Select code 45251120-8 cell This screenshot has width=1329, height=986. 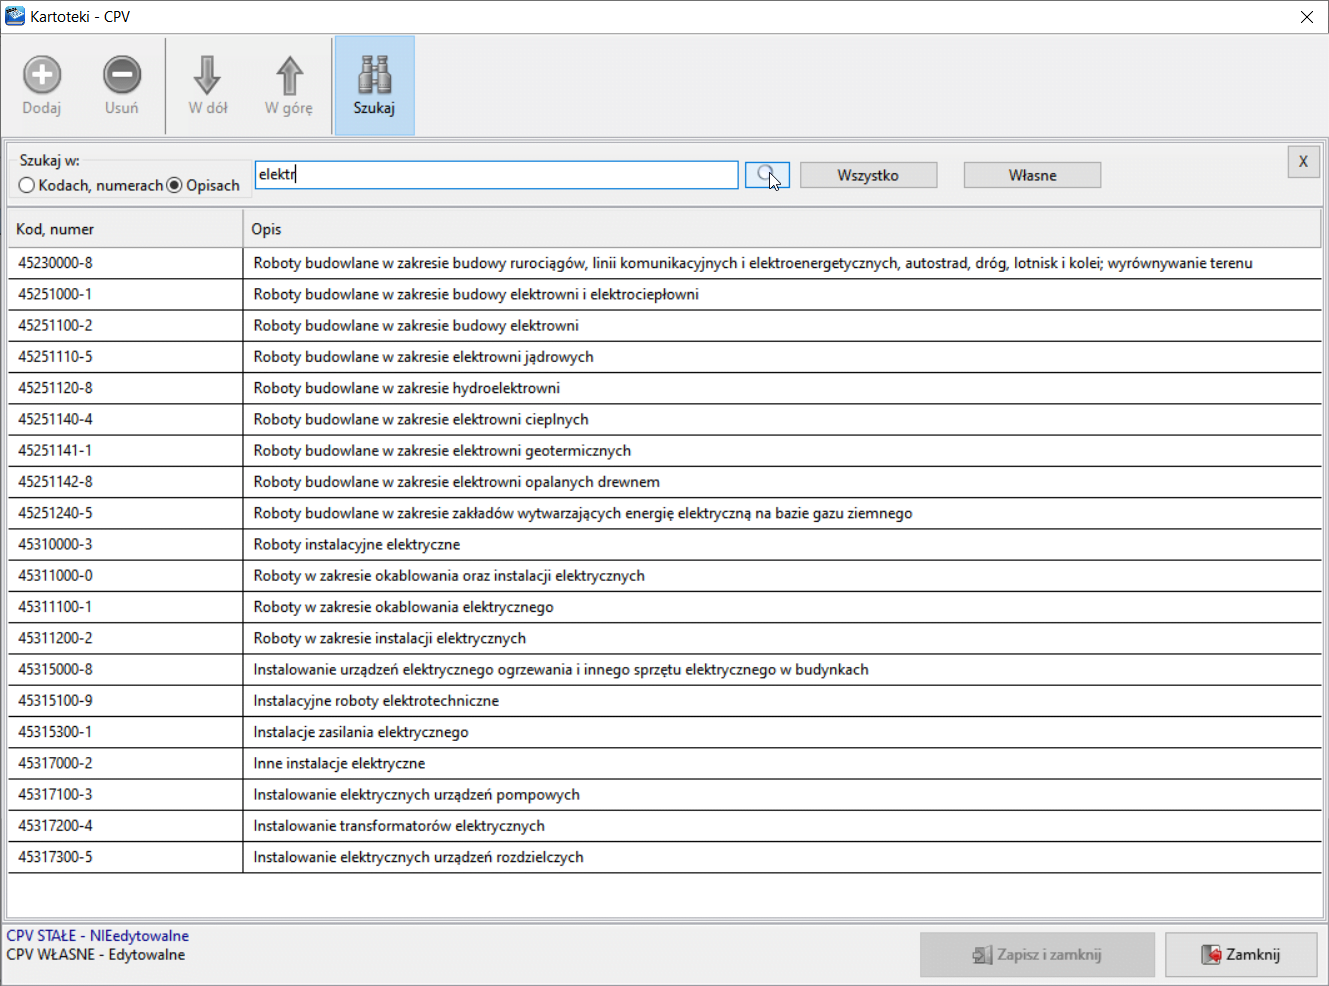(x=125, y=388)
